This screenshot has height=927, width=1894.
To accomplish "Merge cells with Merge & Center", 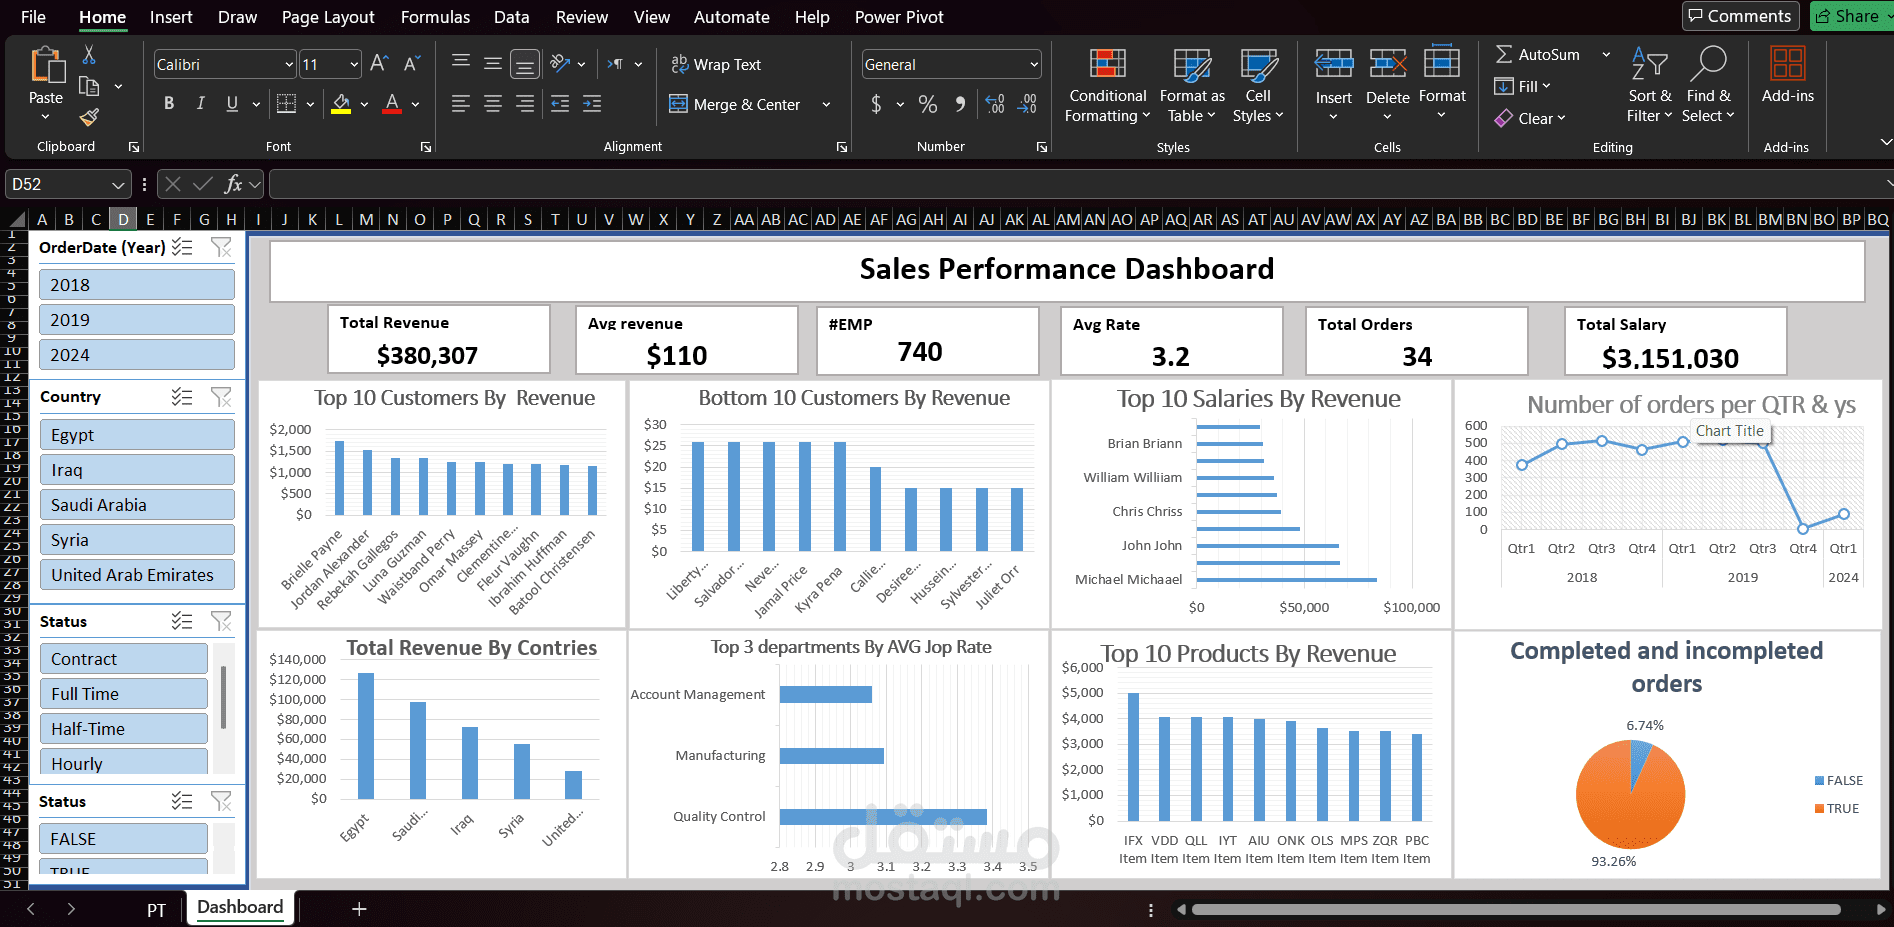I will 734,104.
